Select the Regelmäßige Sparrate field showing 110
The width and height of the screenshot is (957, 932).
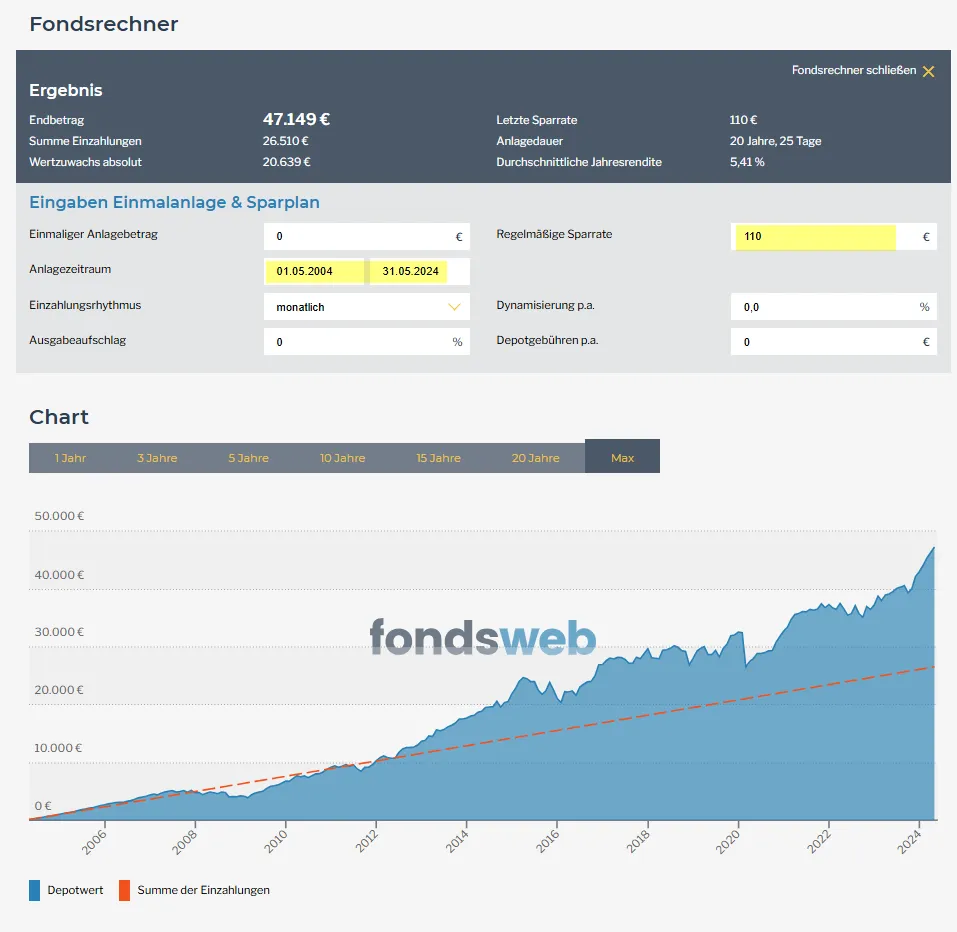coord(814,237)
